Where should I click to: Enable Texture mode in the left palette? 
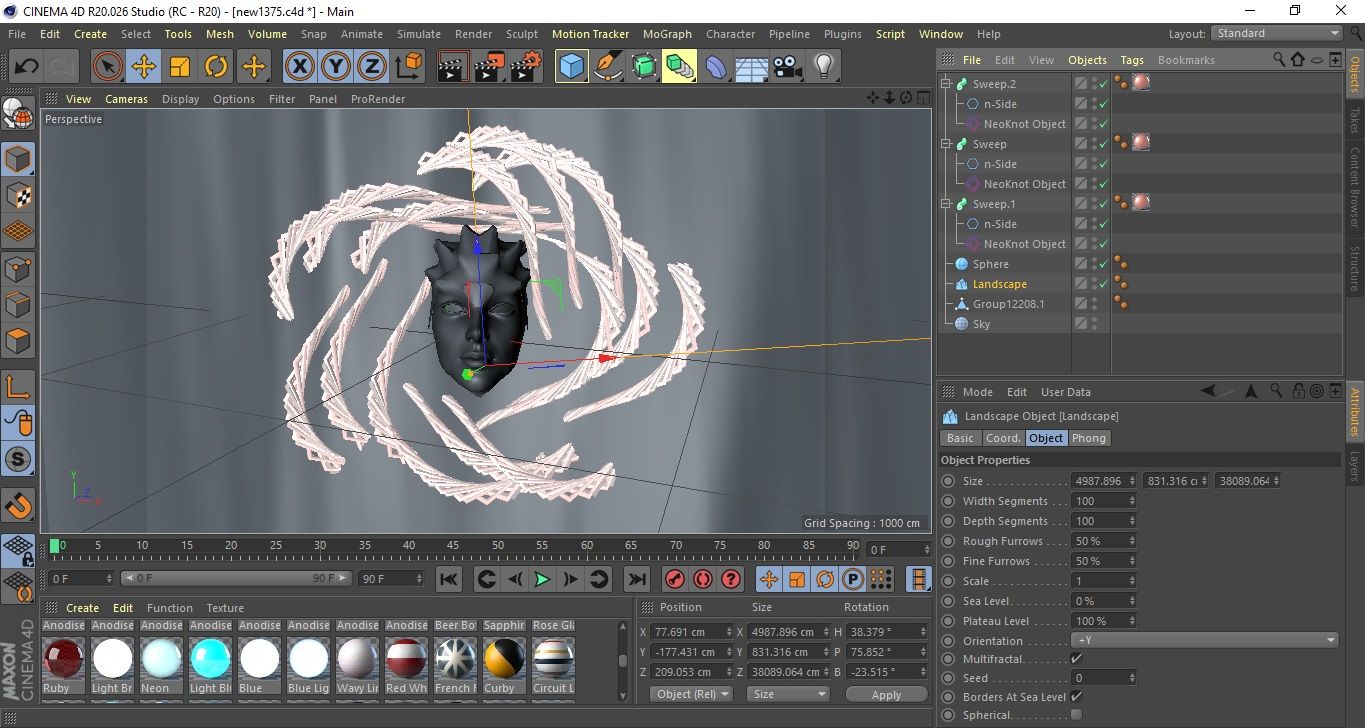(x=19, y=194)
